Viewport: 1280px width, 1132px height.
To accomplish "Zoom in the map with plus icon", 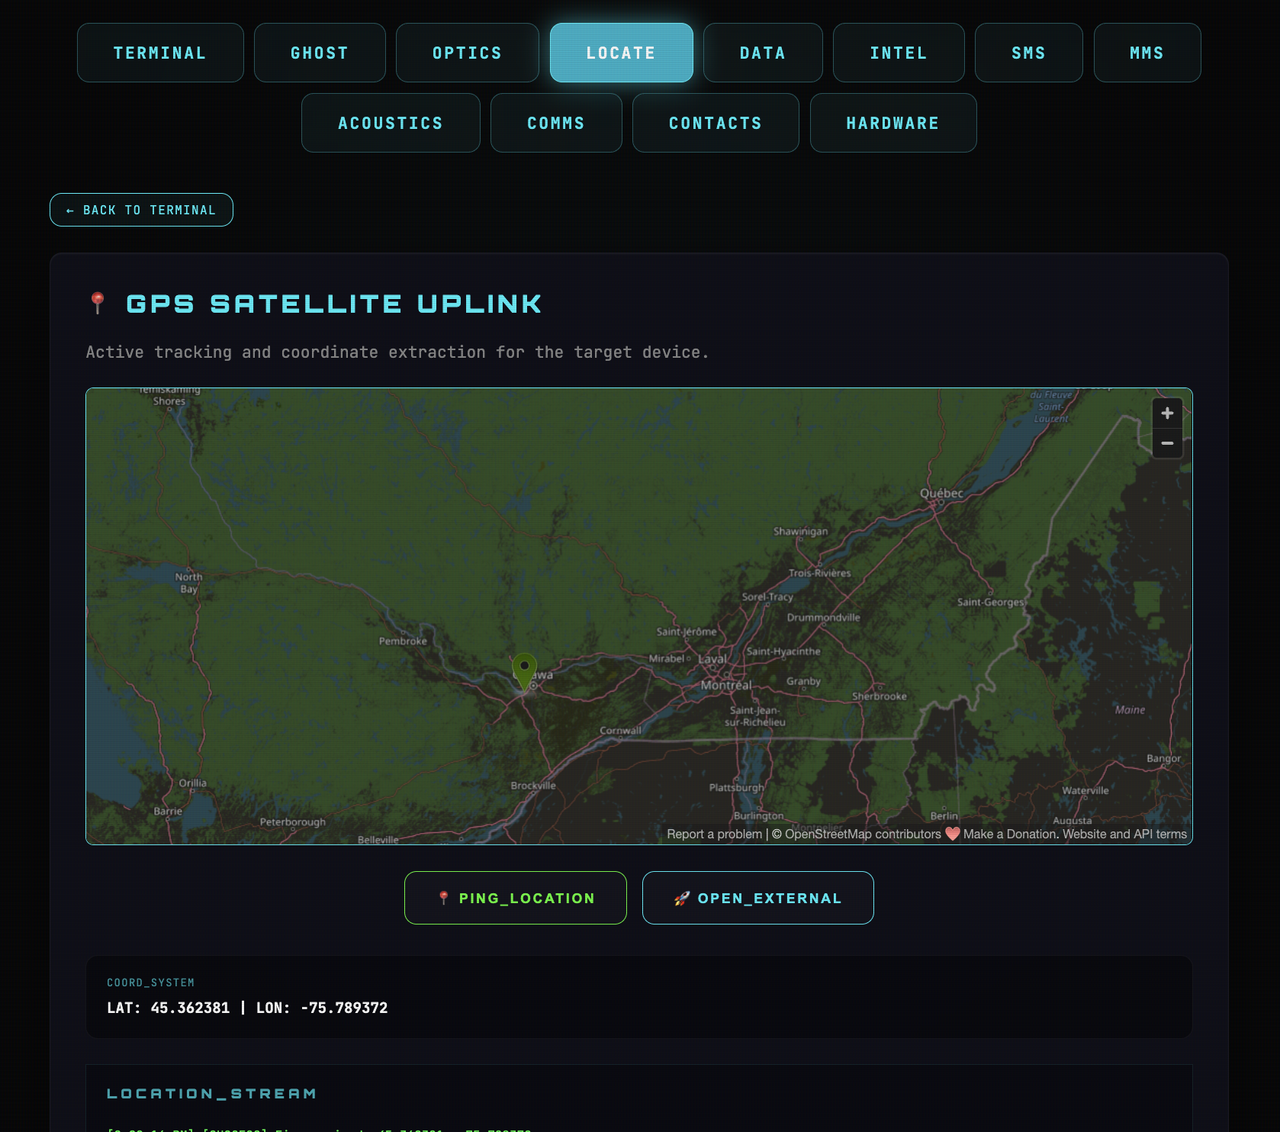I will pyautogui.click(x=1167, y=413).
